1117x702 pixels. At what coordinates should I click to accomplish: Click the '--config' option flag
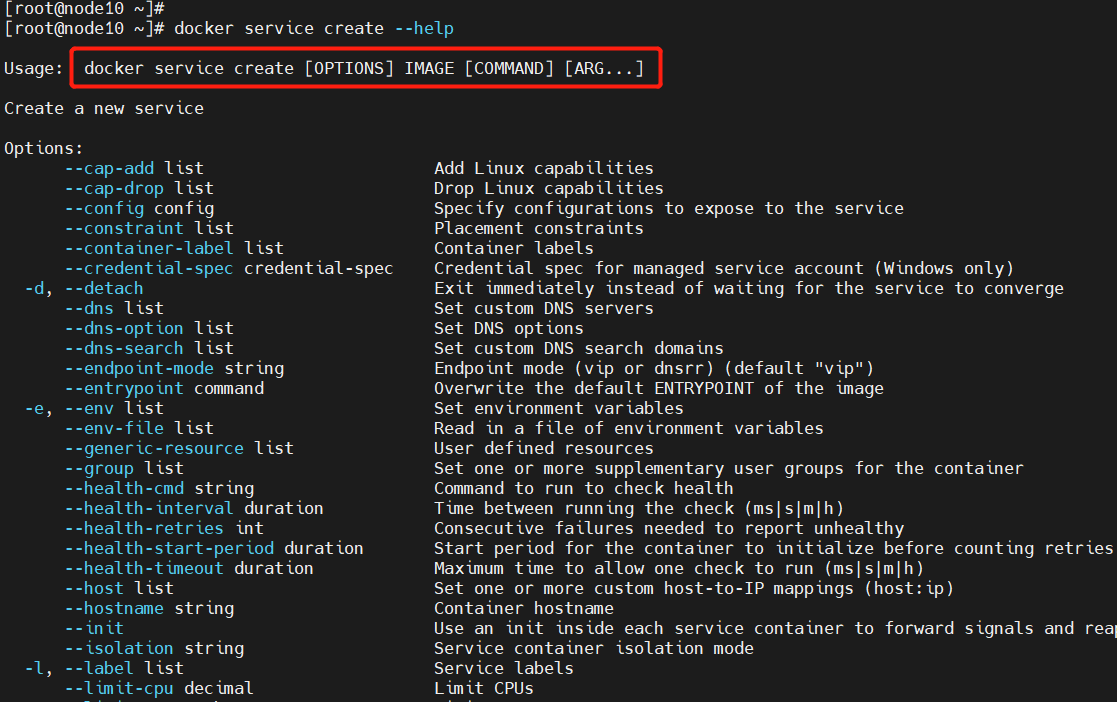click(104, 208)
